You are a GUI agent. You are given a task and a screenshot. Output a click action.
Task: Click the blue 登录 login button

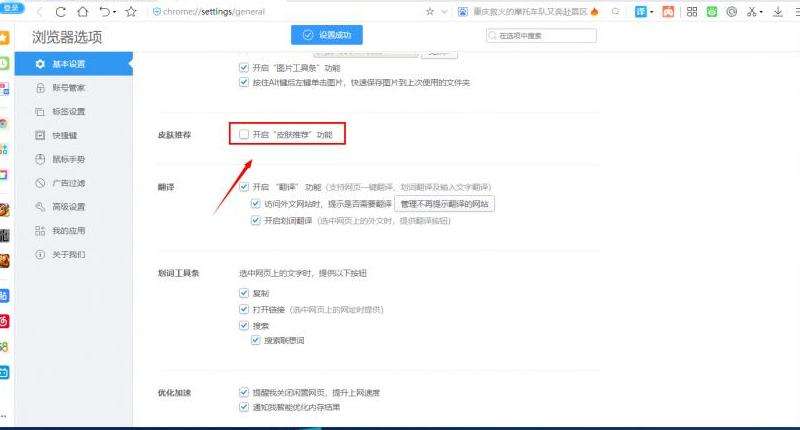point(13,7)
